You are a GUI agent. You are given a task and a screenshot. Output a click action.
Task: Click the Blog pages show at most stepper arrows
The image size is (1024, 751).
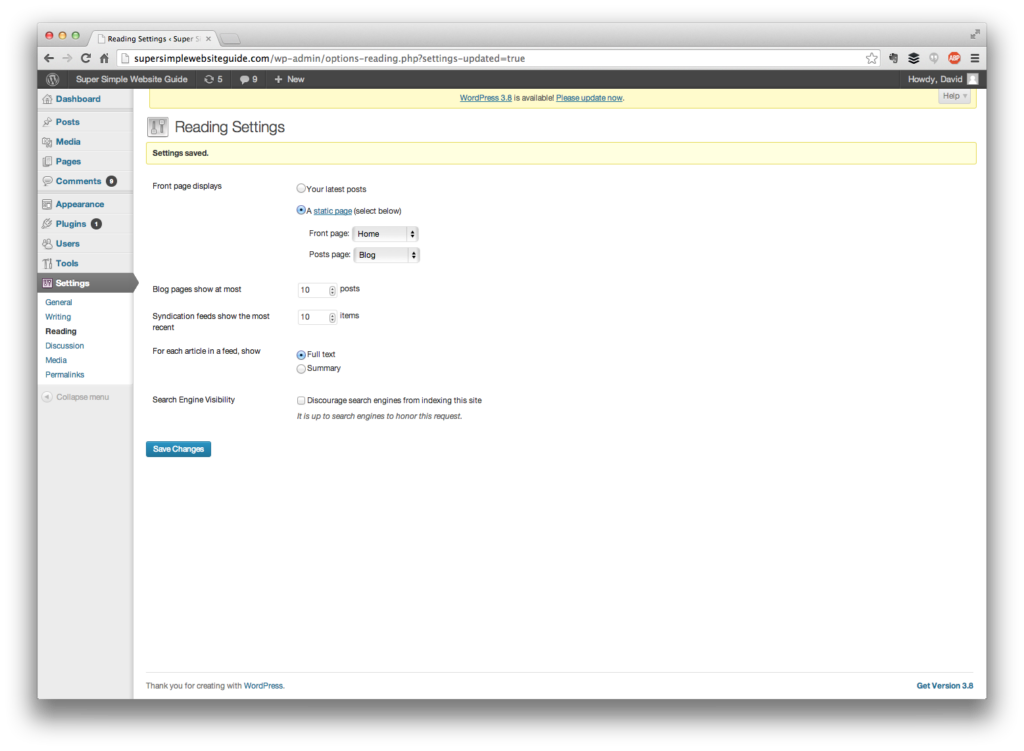pos(332,291)
